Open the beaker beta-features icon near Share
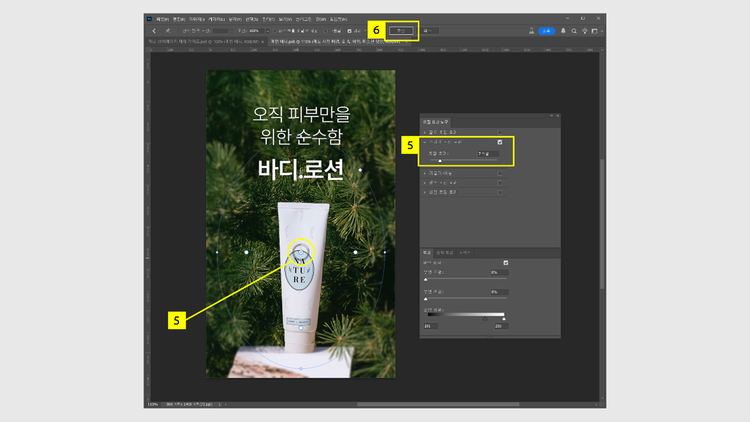The width and height of the screenshot is (750, 422). tap(531, 31)
